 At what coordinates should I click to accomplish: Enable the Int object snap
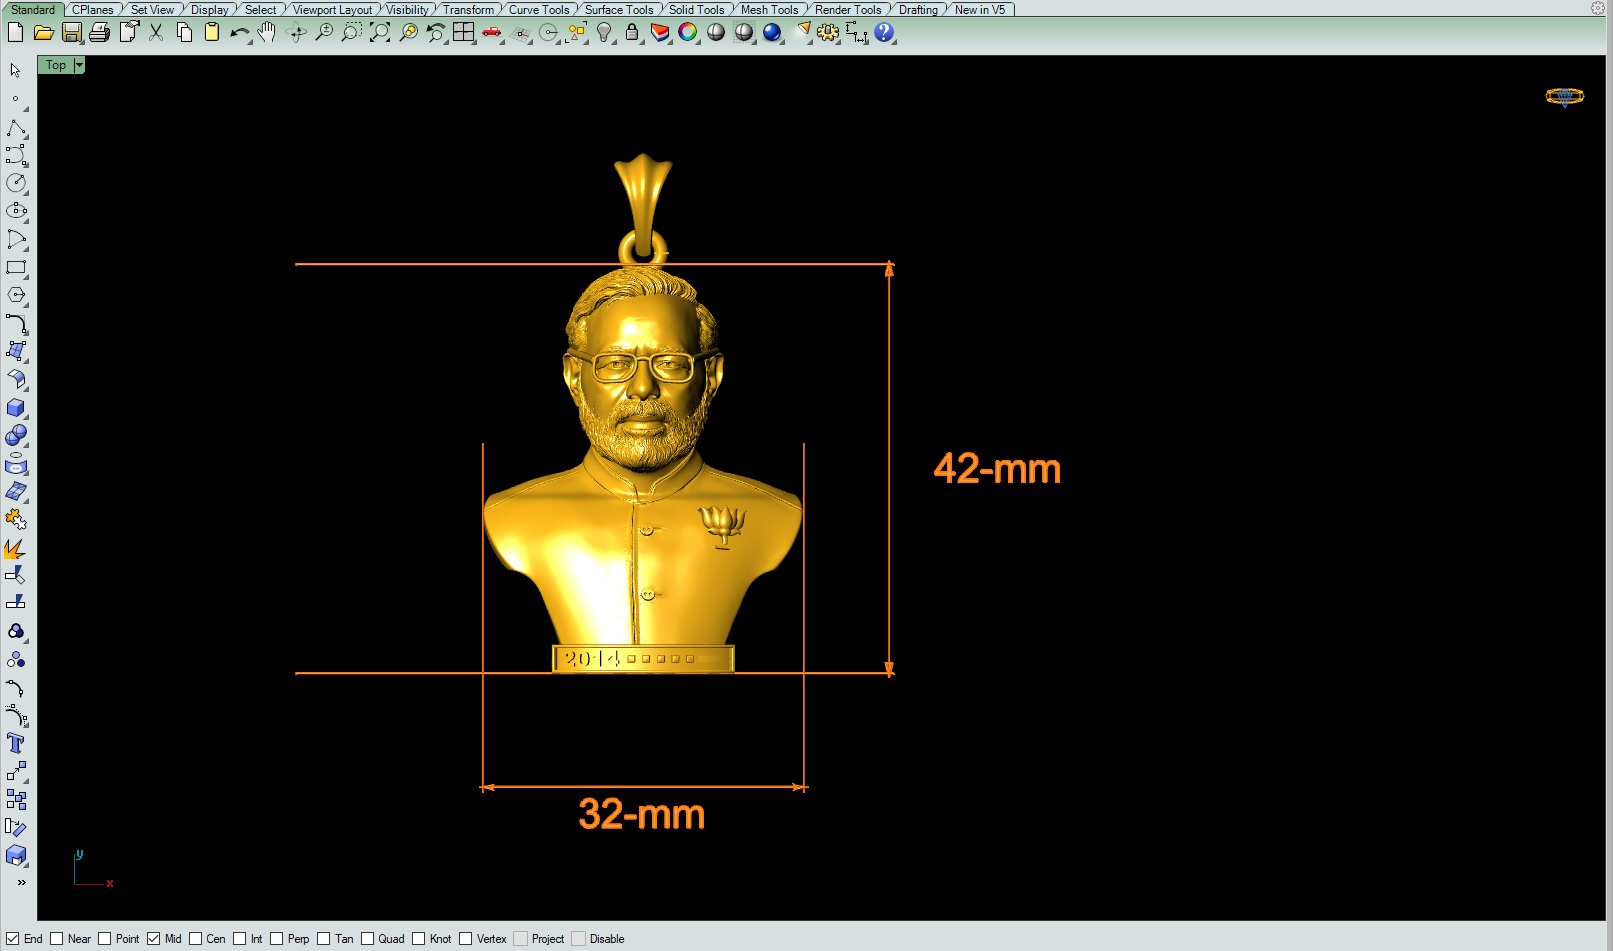240,939
